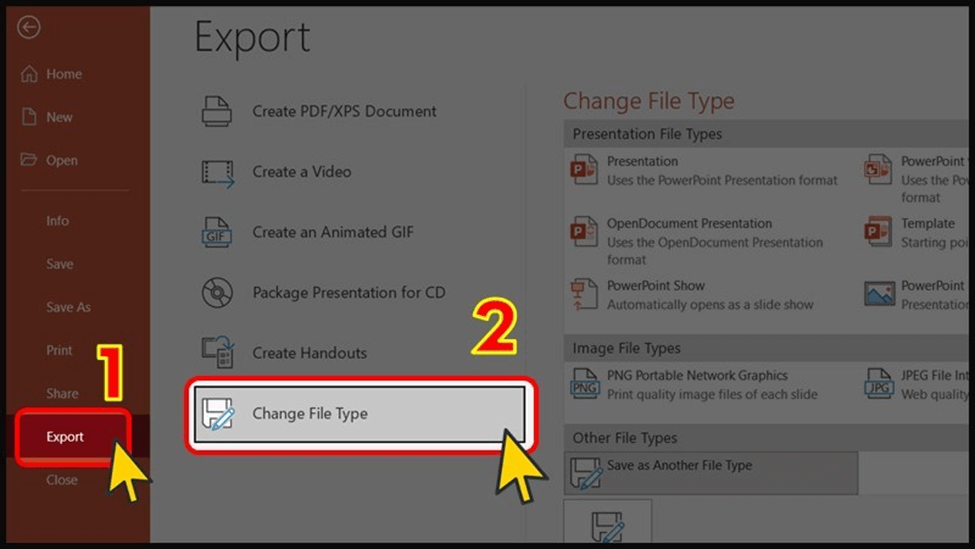Select Export in the sidebar
Screen dimensions: 975x549
[x=65, y=436]
